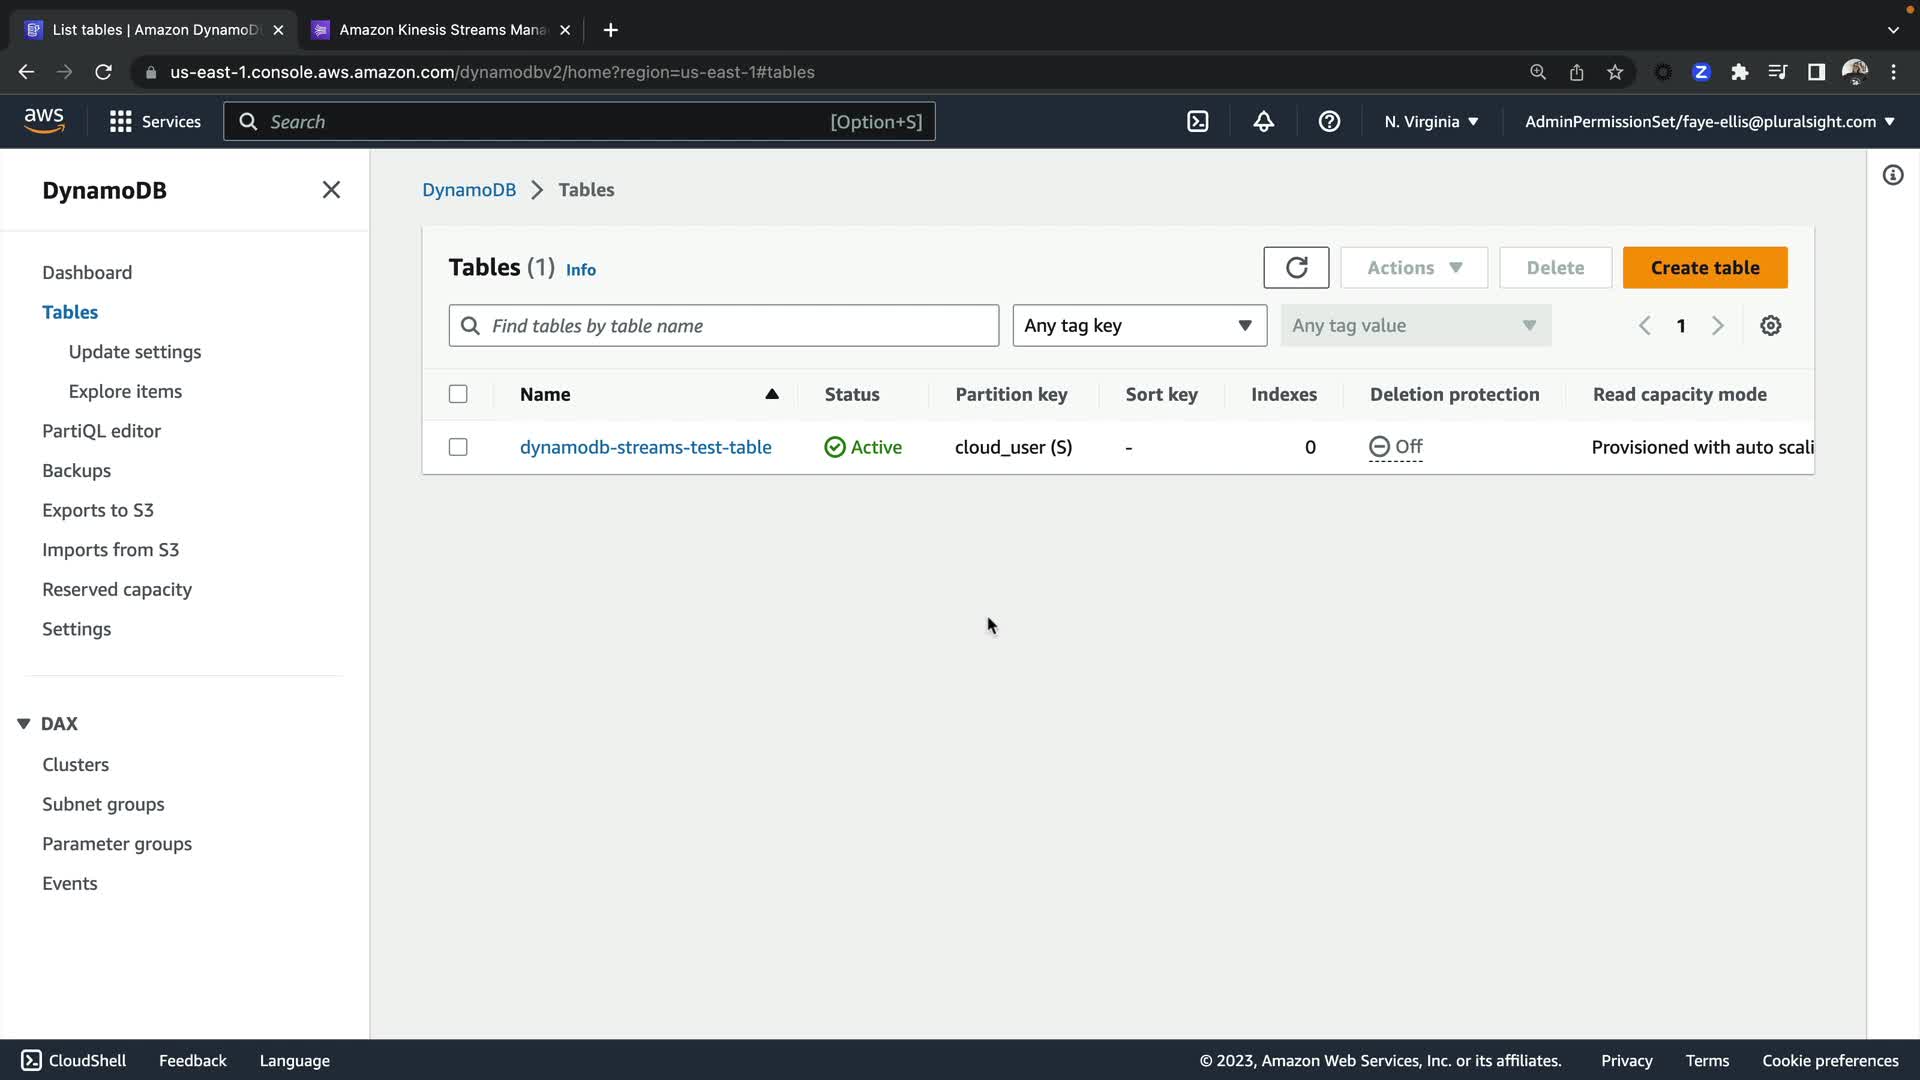The height and width of the screenshot is (1080, 1920).
Task: Sort tables by Name column arrow
Action: coord(771,394)
